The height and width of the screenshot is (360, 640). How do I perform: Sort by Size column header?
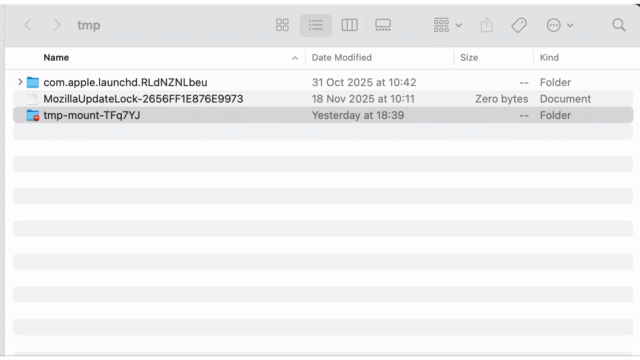point(469,58)
